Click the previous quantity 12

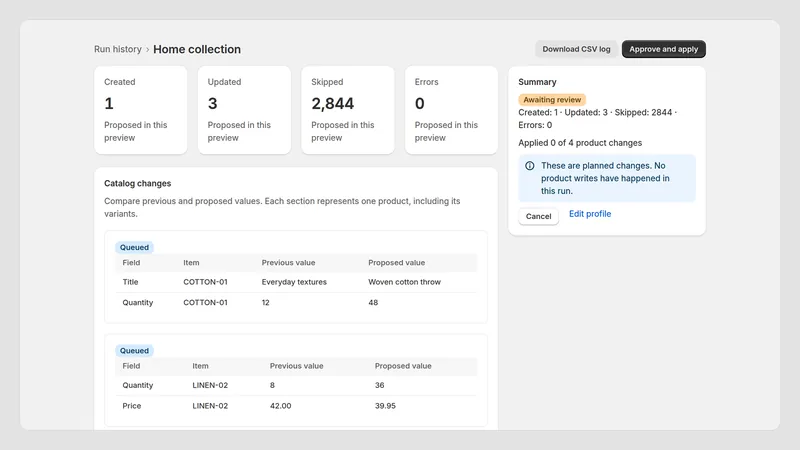[x=265, y=303]
